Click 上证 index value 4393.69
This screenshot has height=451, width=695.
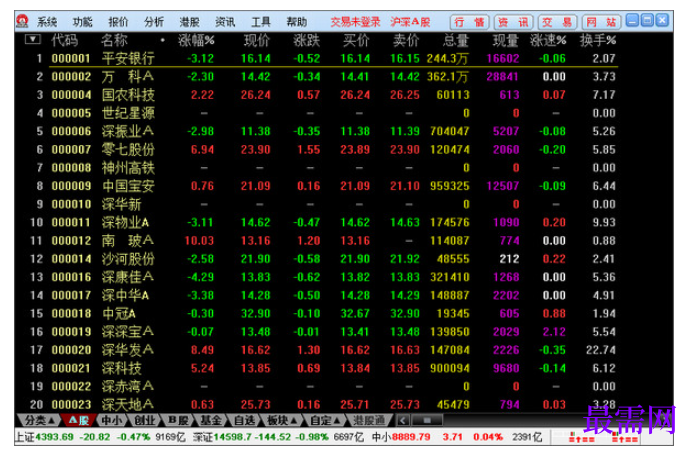click(x=54, y=437)
